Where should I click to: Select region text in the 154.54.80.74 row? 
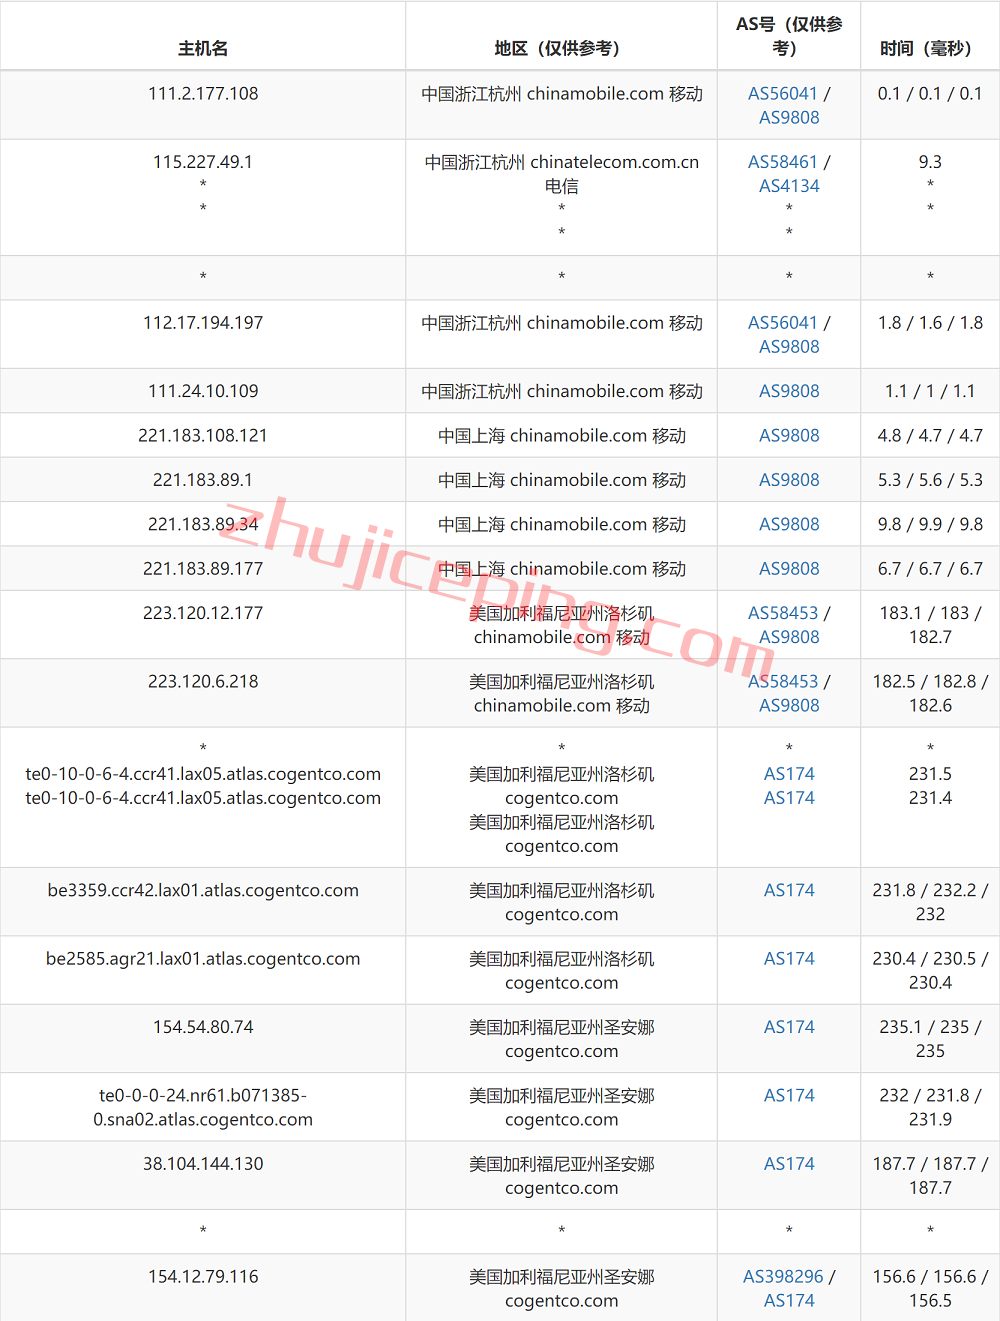pos(561,1039)
